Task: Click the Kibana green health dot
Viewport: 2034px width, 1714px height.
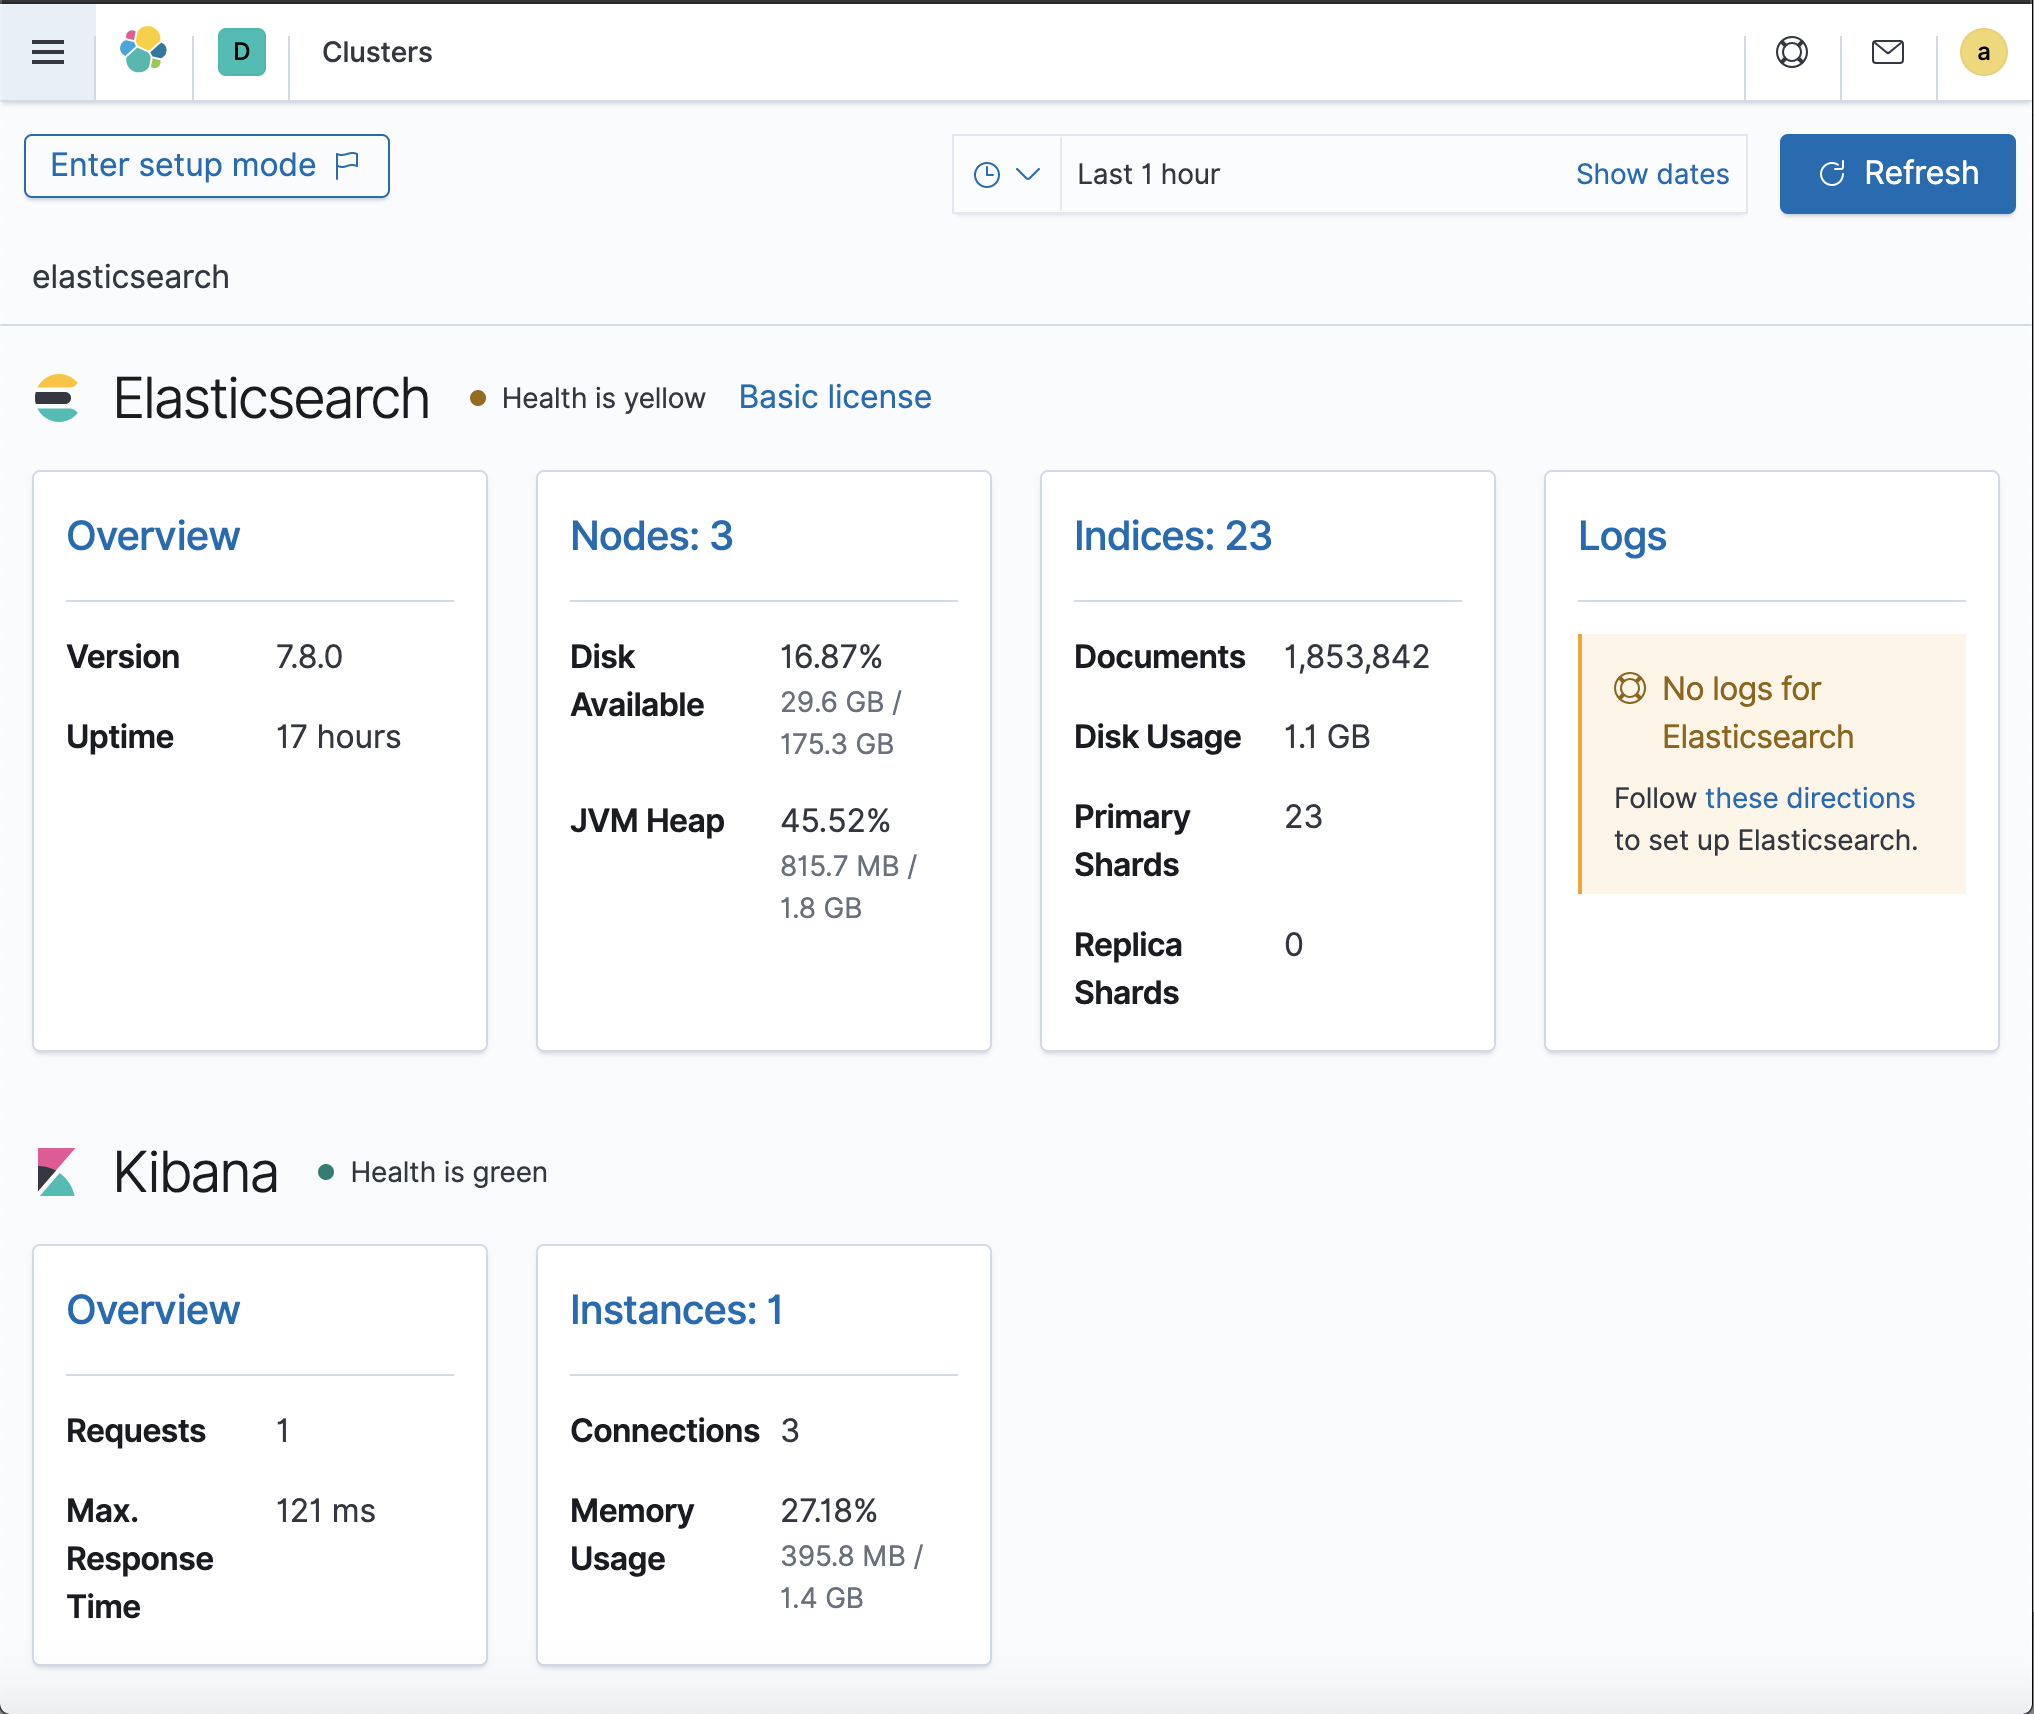Action: point(326,1172)
